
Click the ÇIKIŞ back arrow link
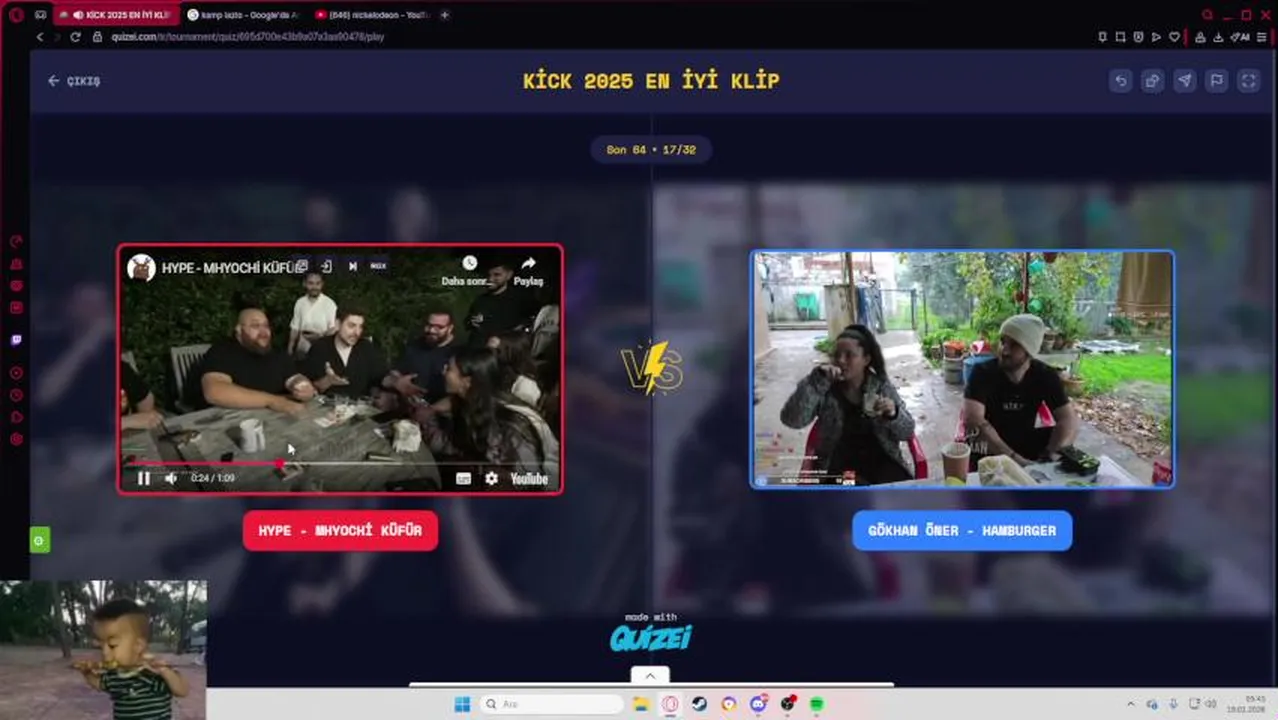(74, 81)
